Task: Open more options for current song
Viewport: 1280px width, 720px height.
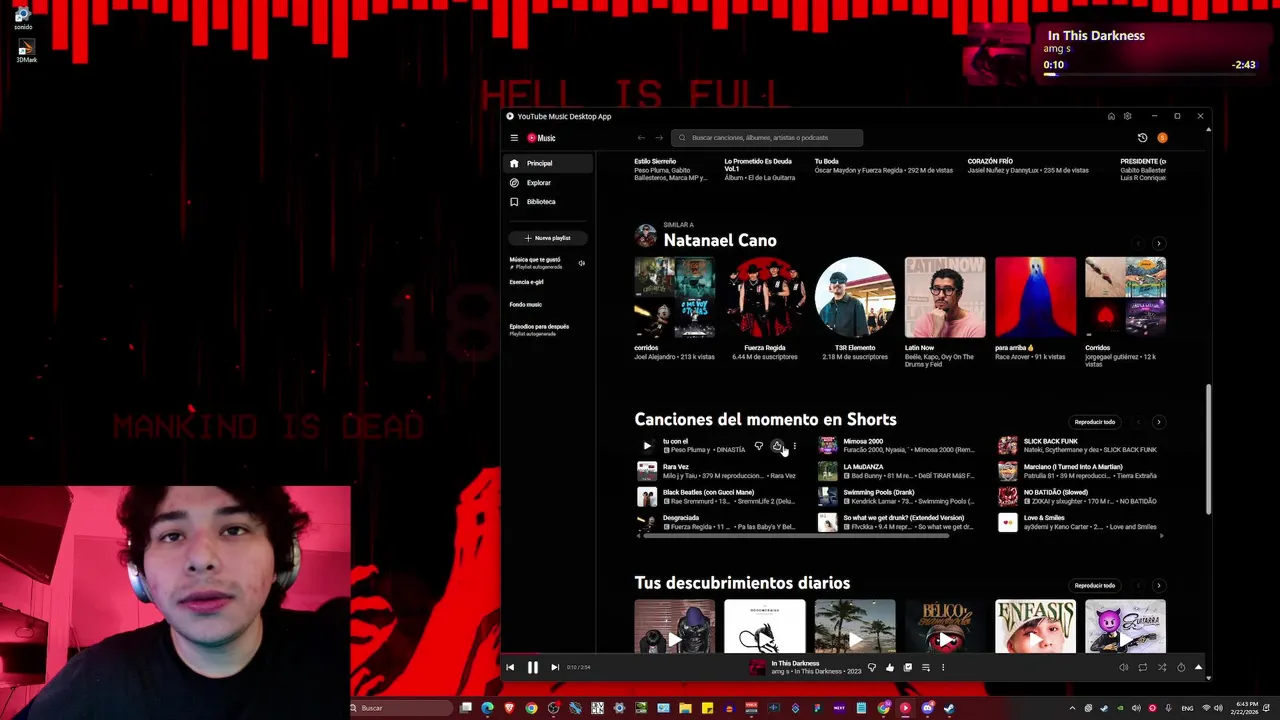Action: [x=942, y=667]
